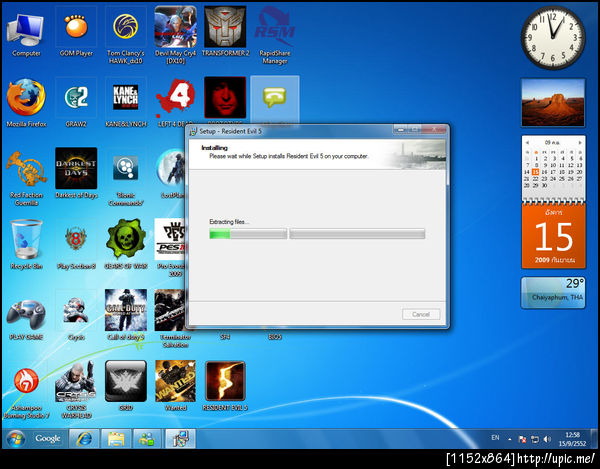Open the PLAY GAME gamepad icon
The image size is (600, 469).
(26, 318)
